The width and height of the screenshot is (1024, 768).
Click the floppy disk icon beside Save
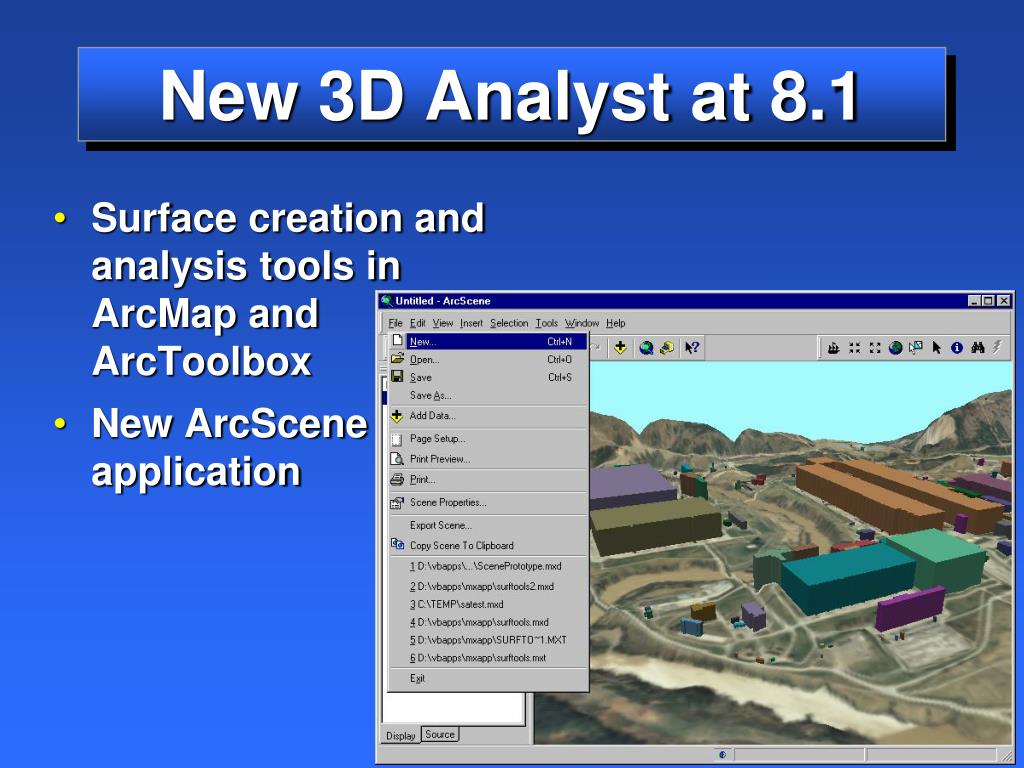[x=397, y=377]
